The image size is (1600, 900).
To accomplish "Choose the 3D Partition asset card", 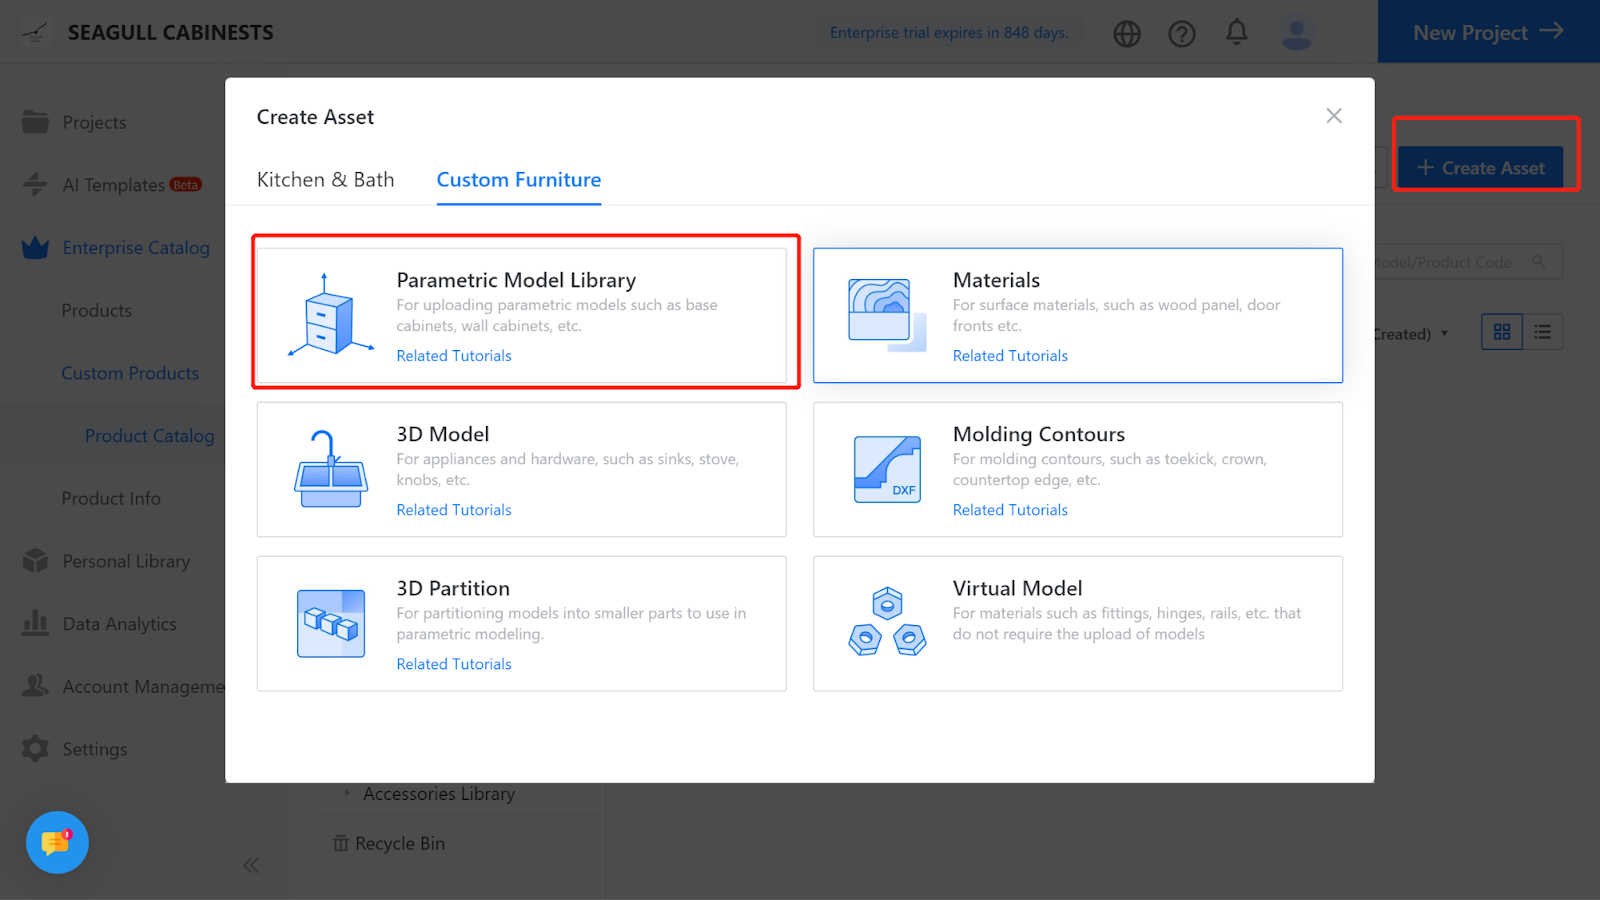I will click(521, 623).
